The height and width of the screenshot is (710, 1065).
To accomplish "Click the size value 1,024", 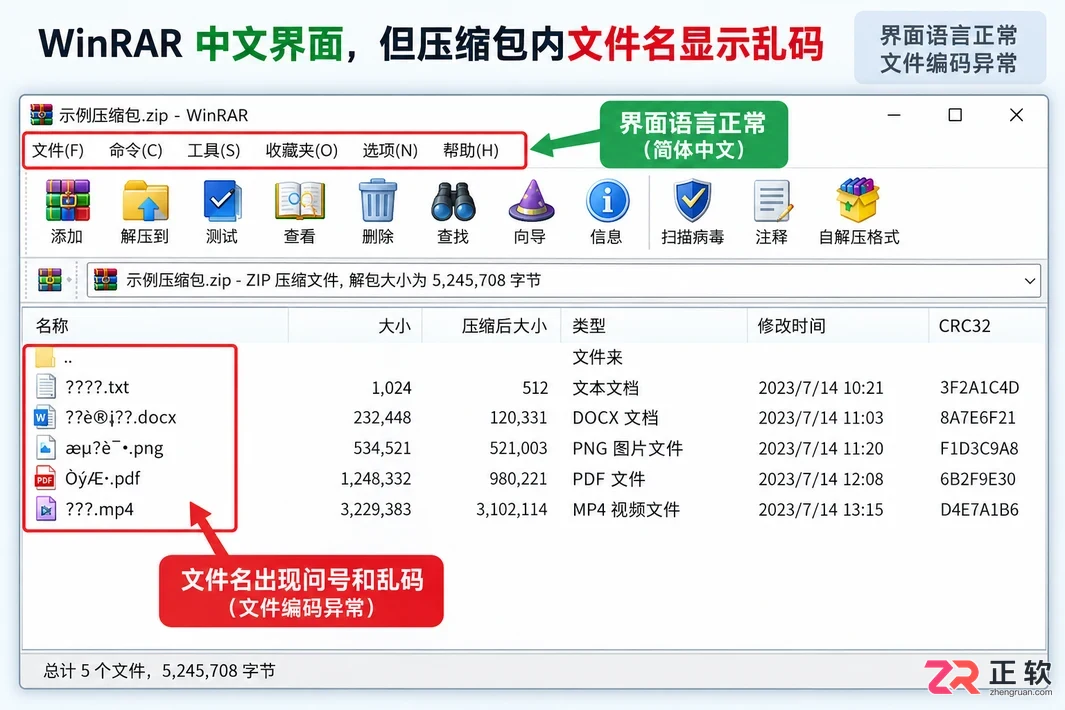I will click(391, 388).
